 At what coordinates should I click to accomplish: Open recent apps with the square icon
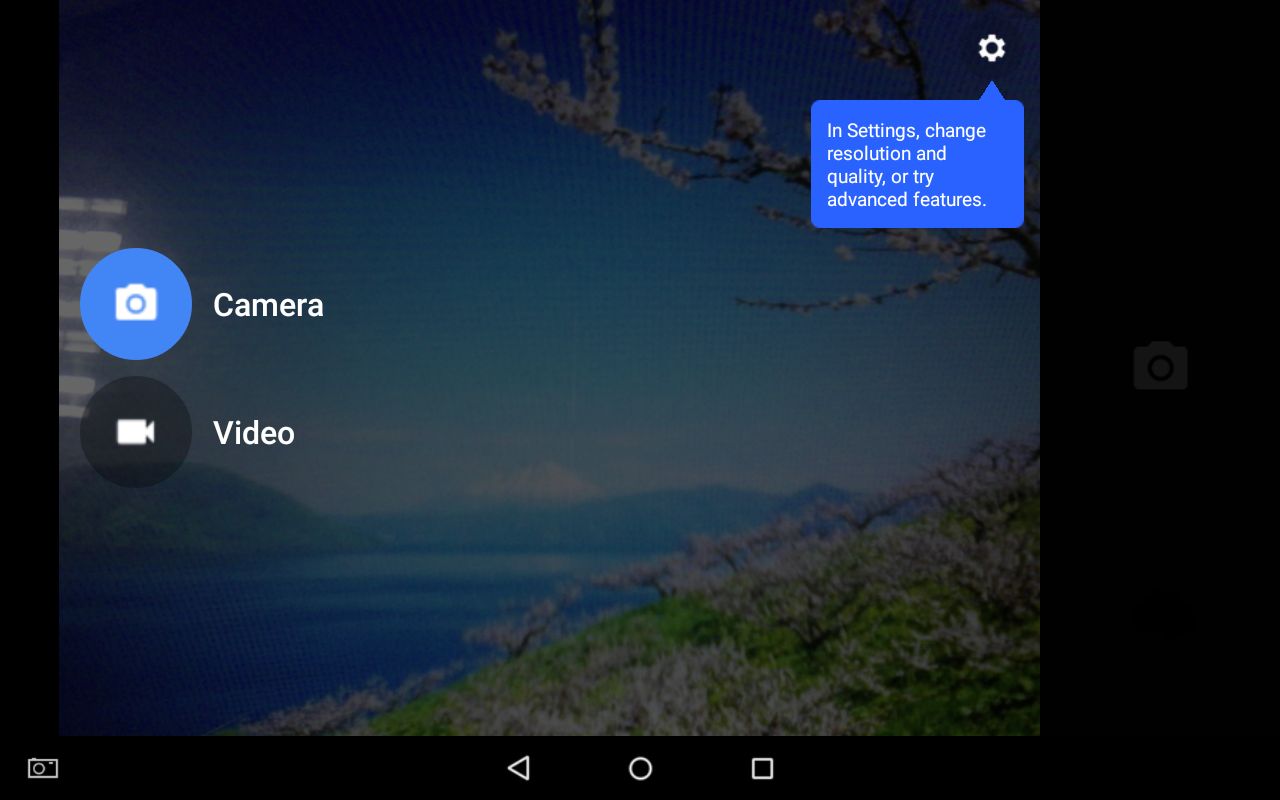[x=762, y=768]
